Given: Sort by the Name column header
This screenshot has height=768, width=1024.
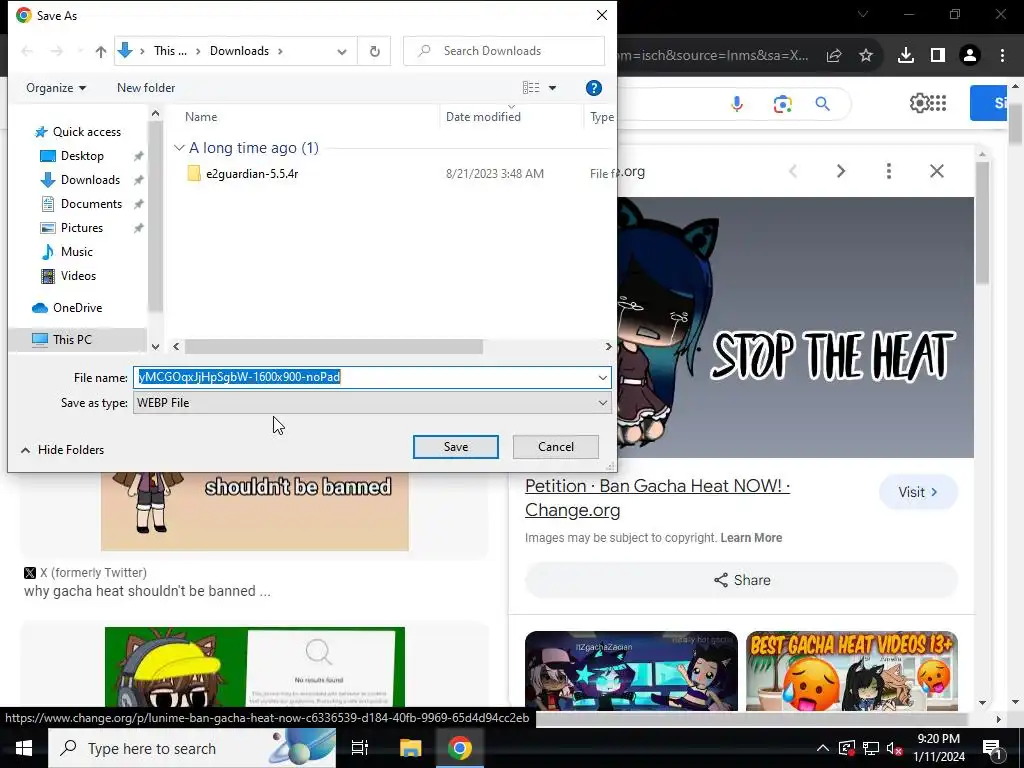Looking at the screenshot, I should pyautogui.click(x=201, y=117).
